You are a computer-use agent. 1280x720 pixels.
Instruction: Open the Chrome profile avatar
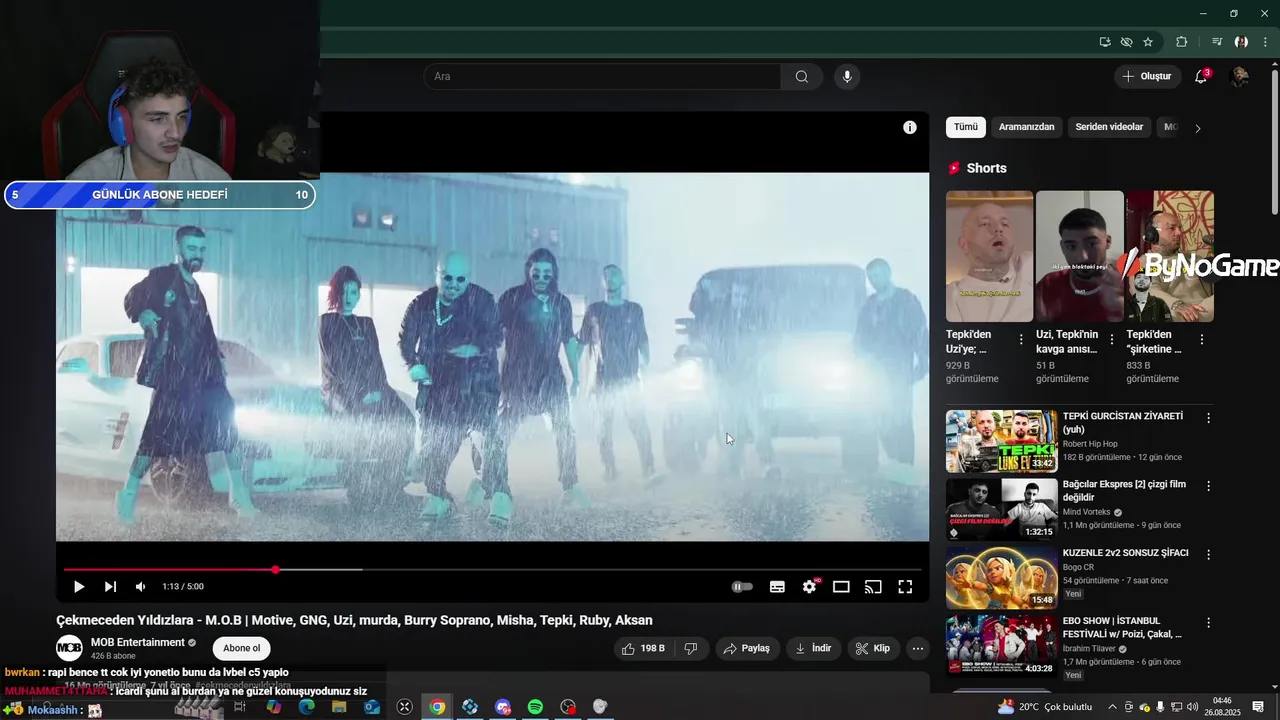tap(1241, 42)
